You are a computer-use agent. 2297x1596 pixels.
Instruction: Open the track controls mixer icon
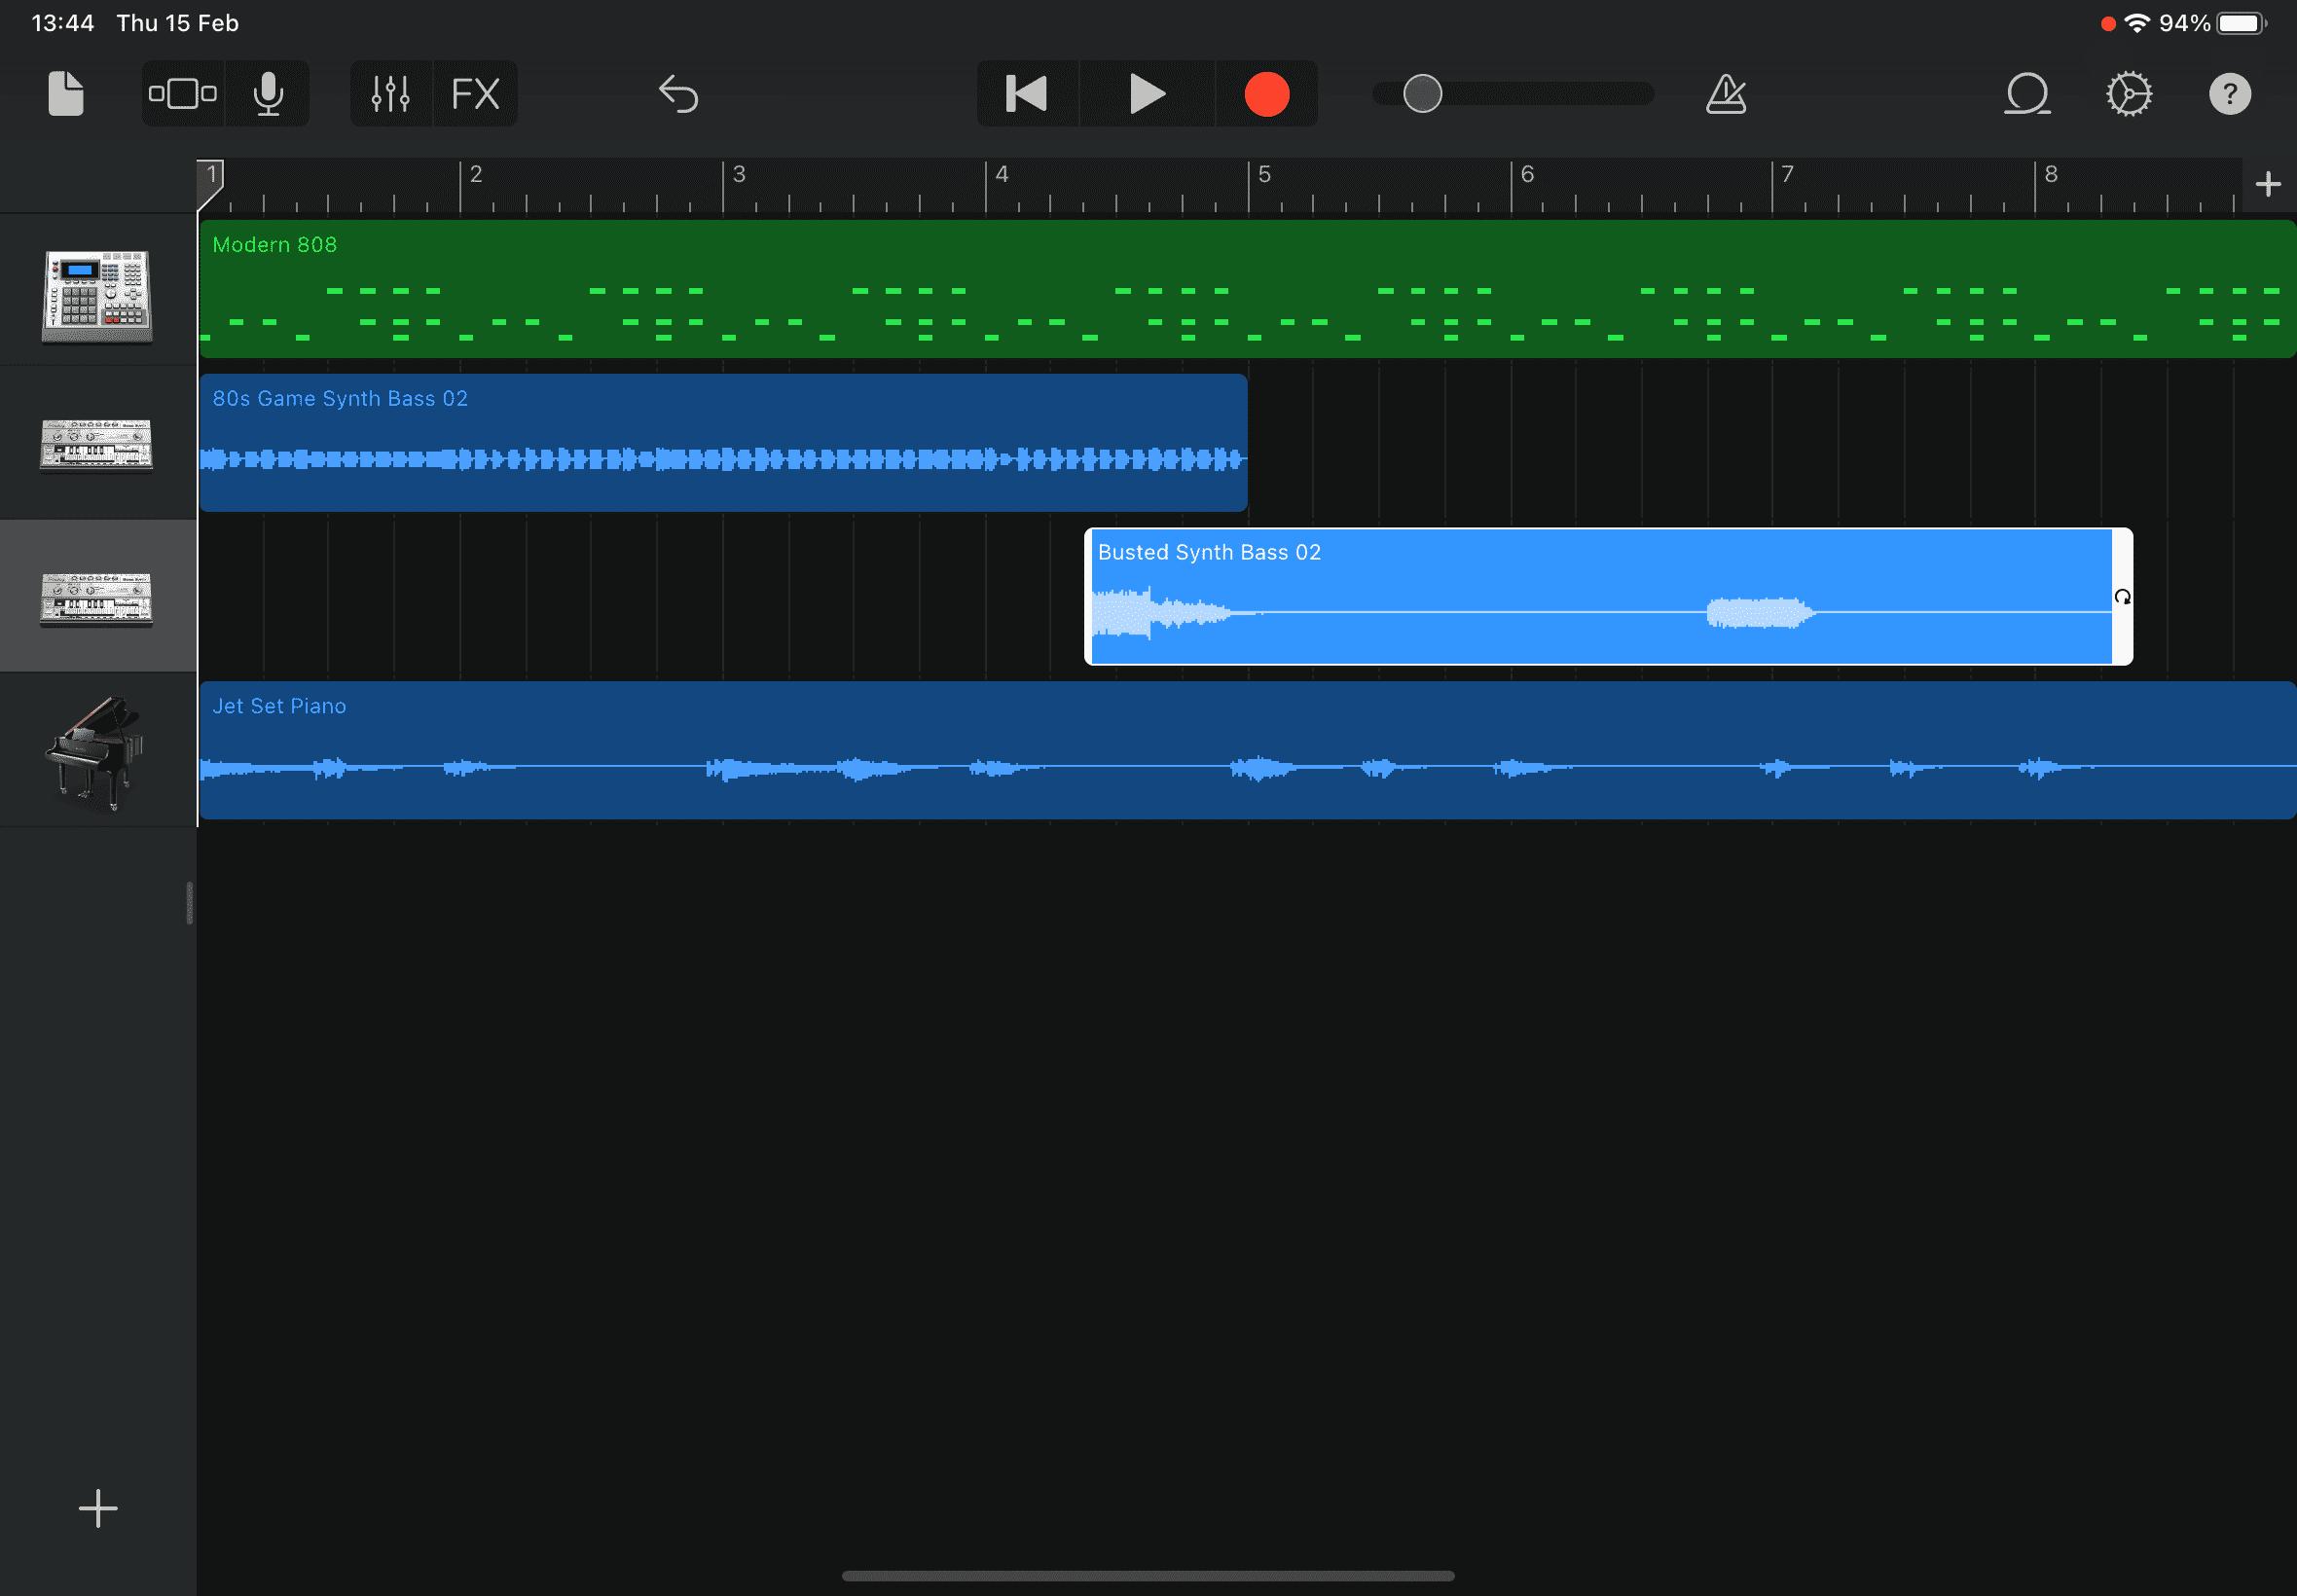point(390,94)
